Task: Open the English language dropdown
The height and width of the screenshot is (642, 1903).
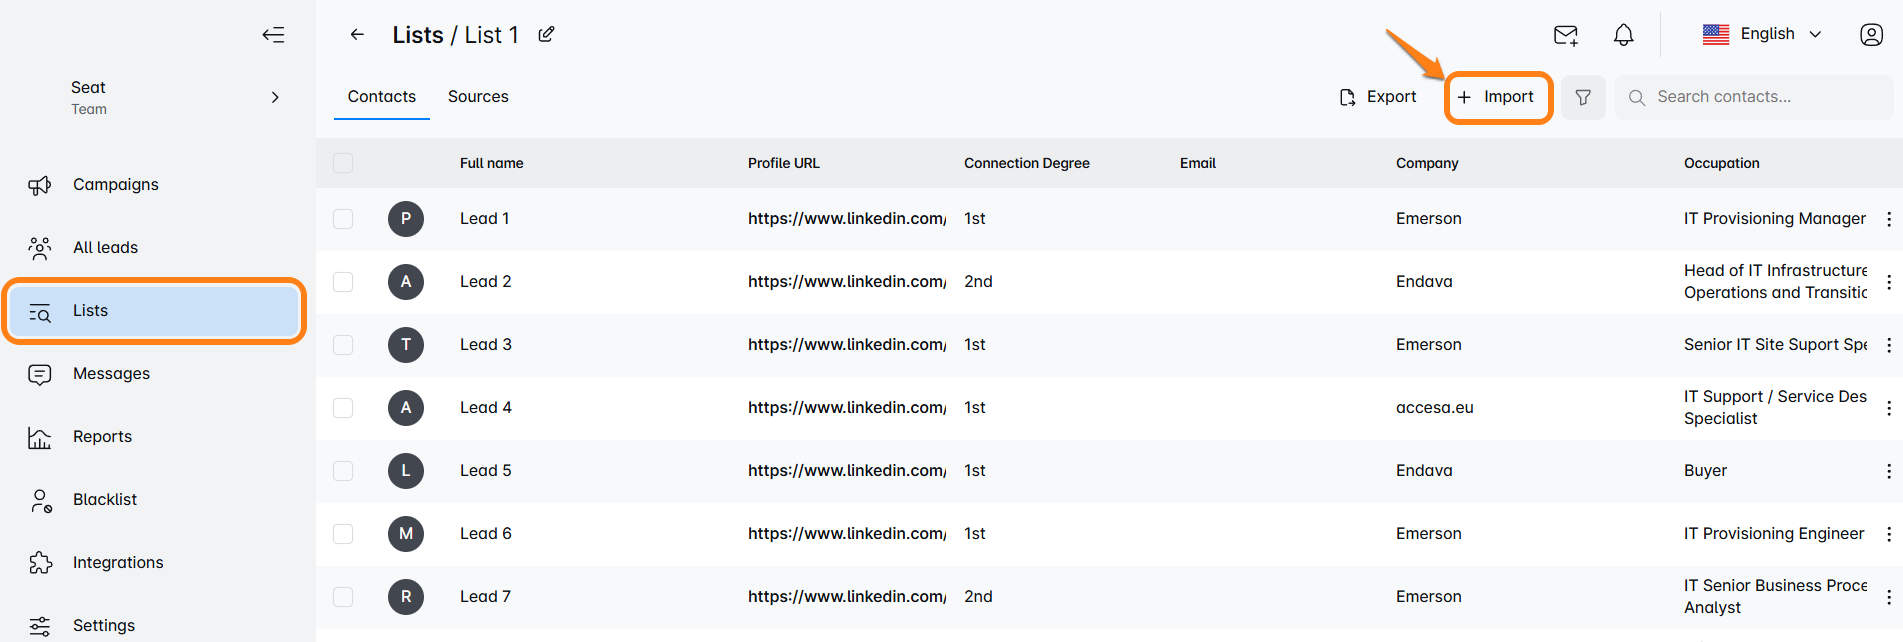Action: click(1762, 34)
